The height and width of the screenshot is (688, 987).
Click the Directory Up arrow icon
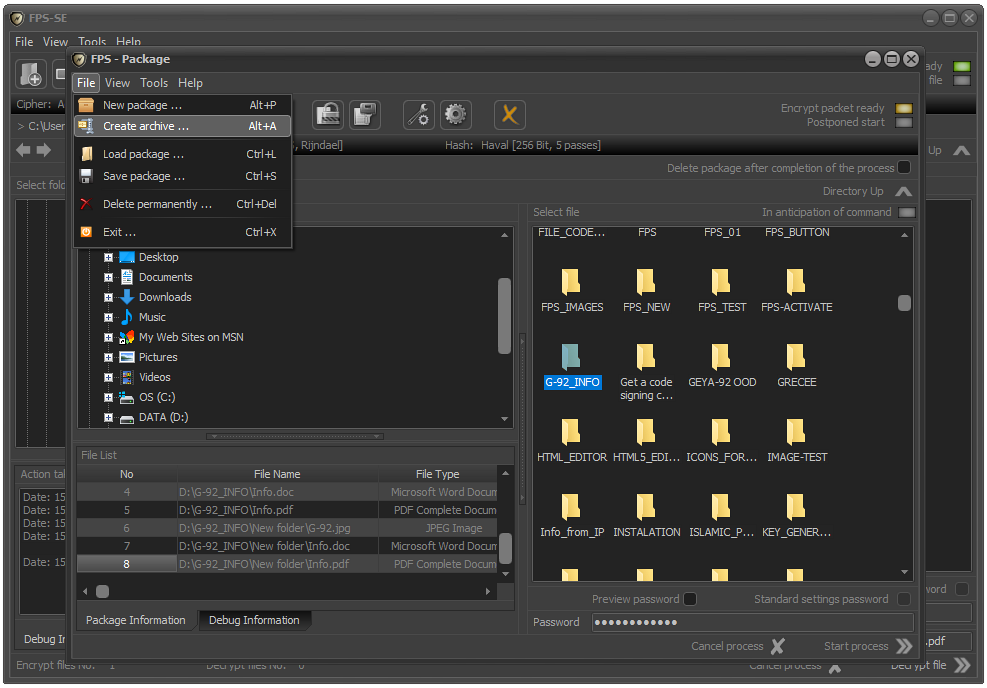[903, 191]
